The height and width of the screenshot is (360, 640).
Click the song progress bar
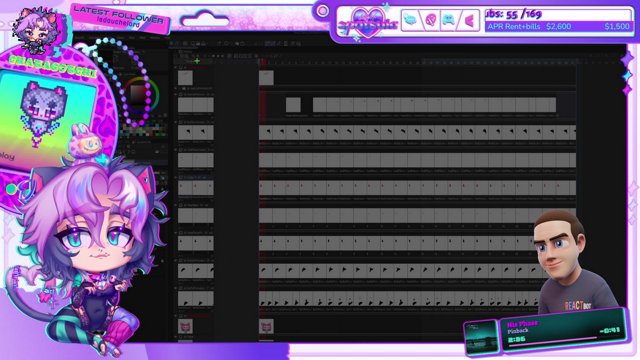552,342
